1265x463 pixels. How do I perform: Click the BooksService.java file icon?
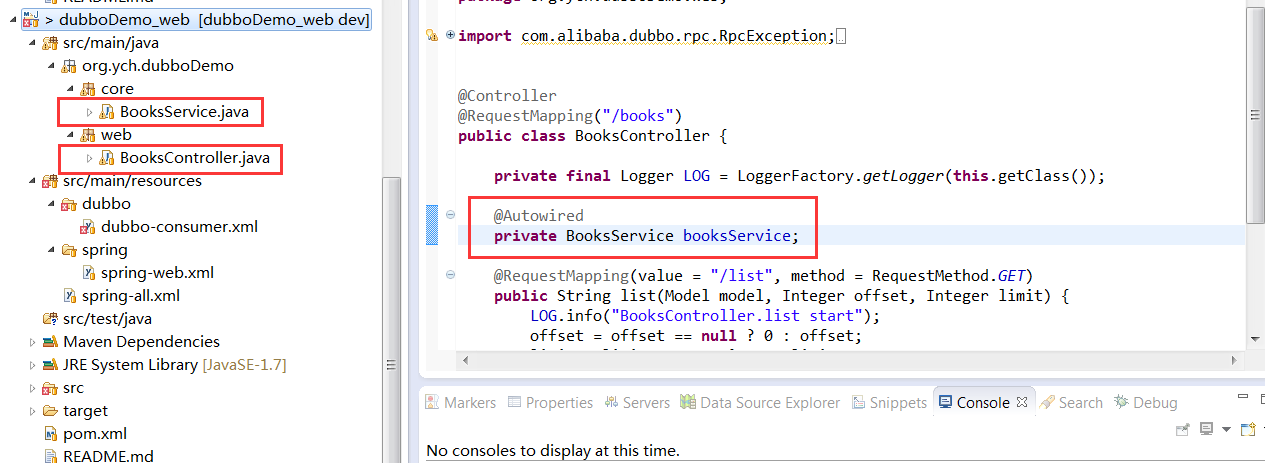(x=107, y=112)
